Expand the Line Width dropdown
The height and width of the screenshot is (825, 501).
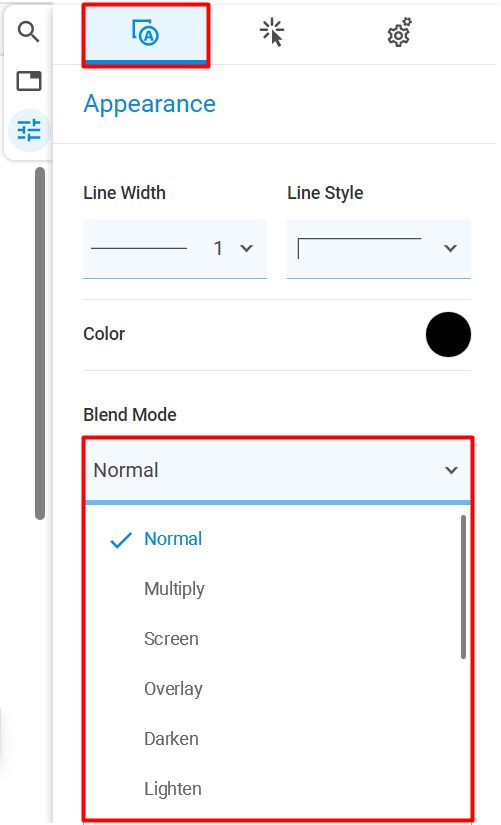[x=175, y=248]
